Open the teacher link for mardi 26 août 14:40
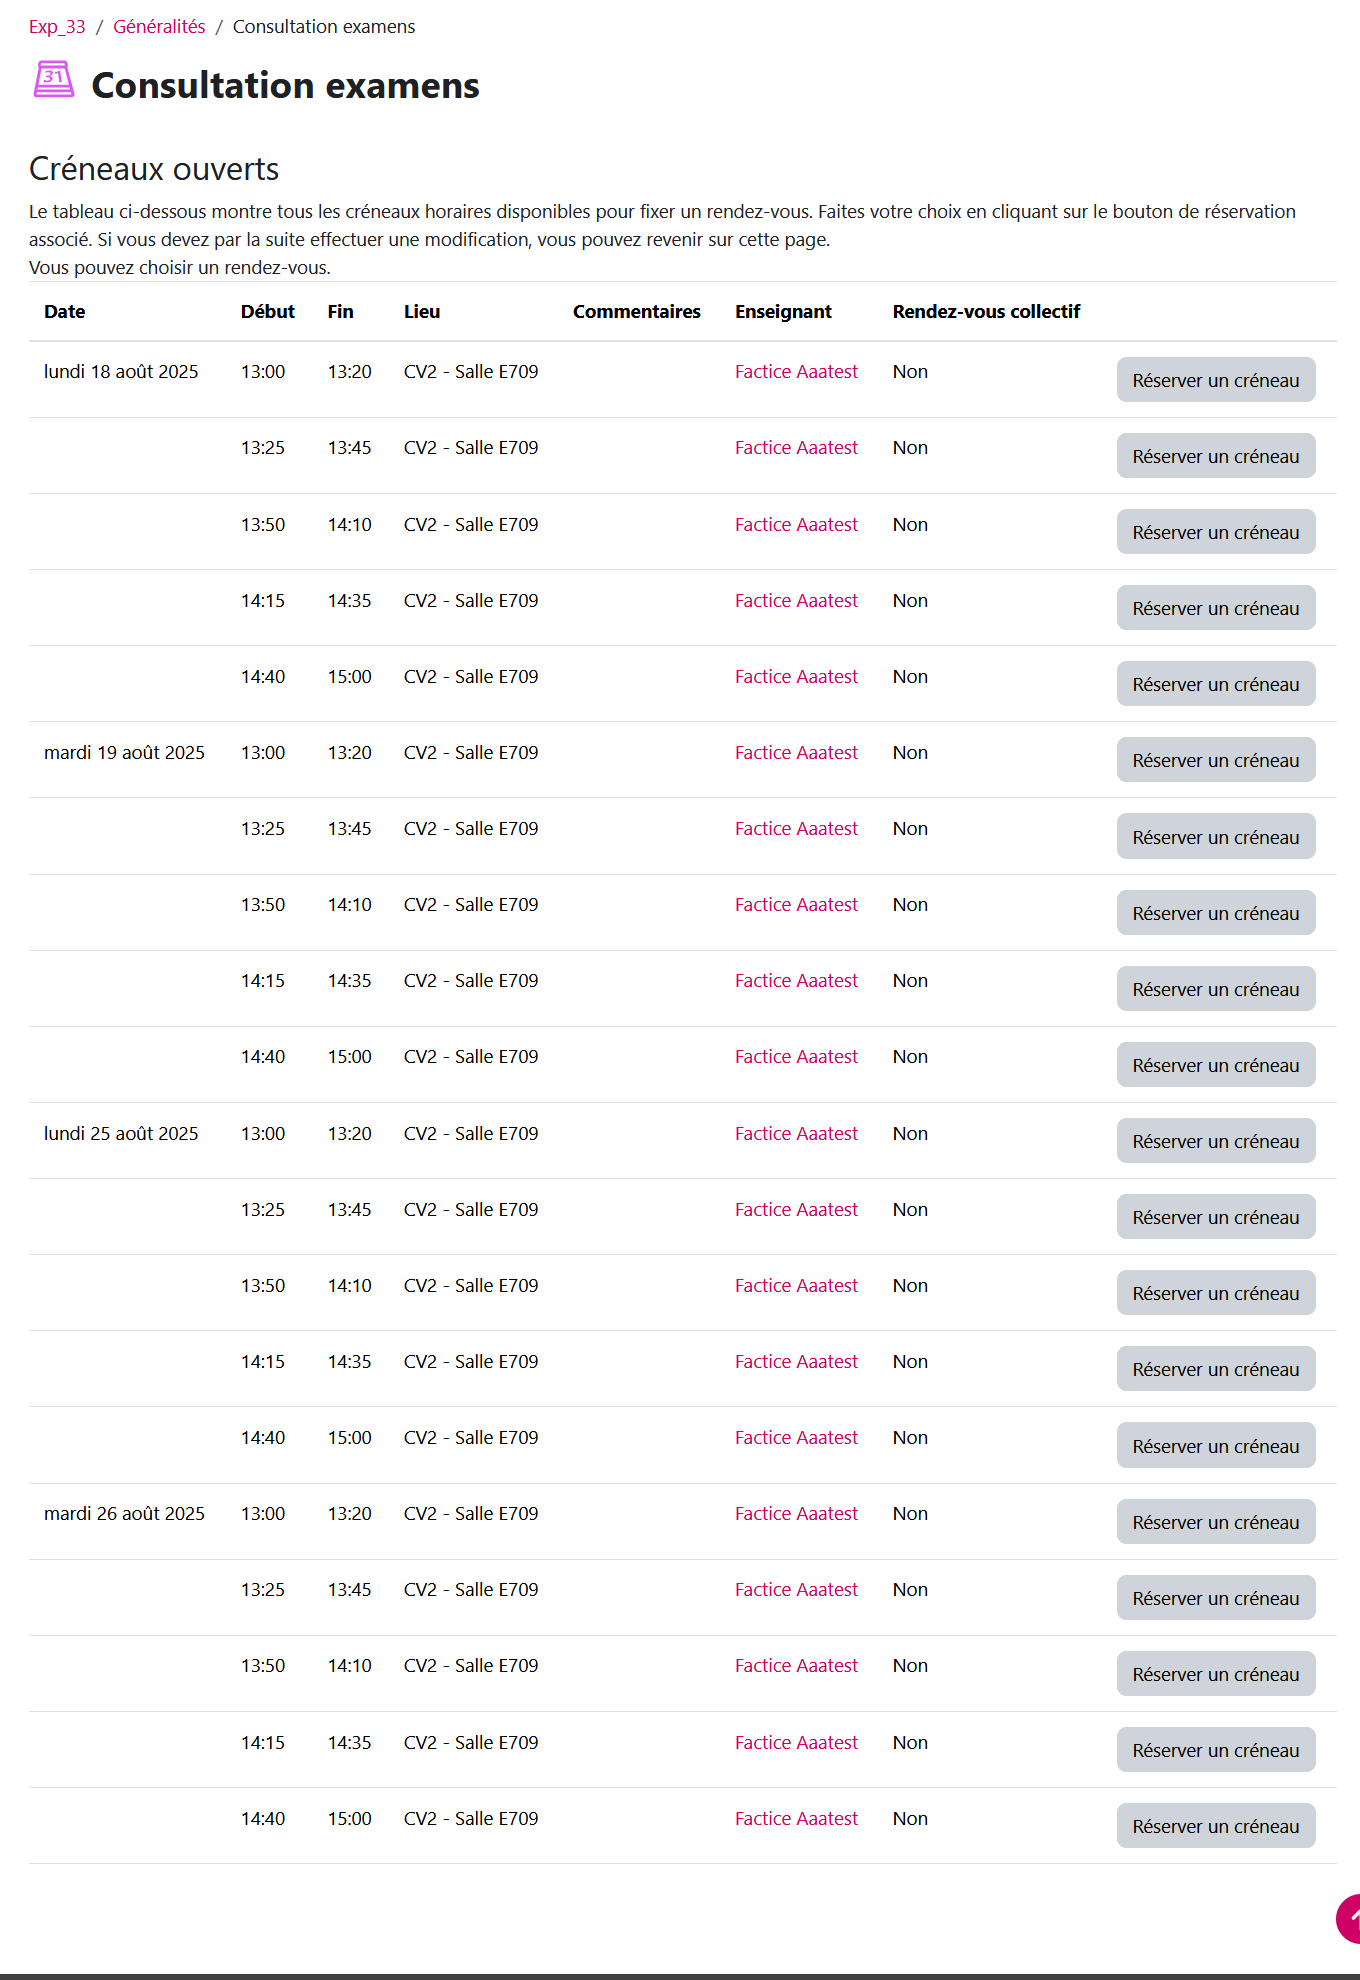The height and width of the screenshot is (1980, 1360). (x=796, y=1819)
